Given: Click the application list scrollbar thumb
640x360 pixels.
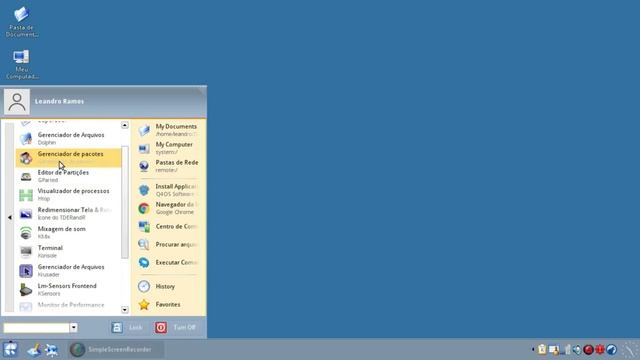Looking at the screenshot, I should pyautogui.click(x=124, y=202).
